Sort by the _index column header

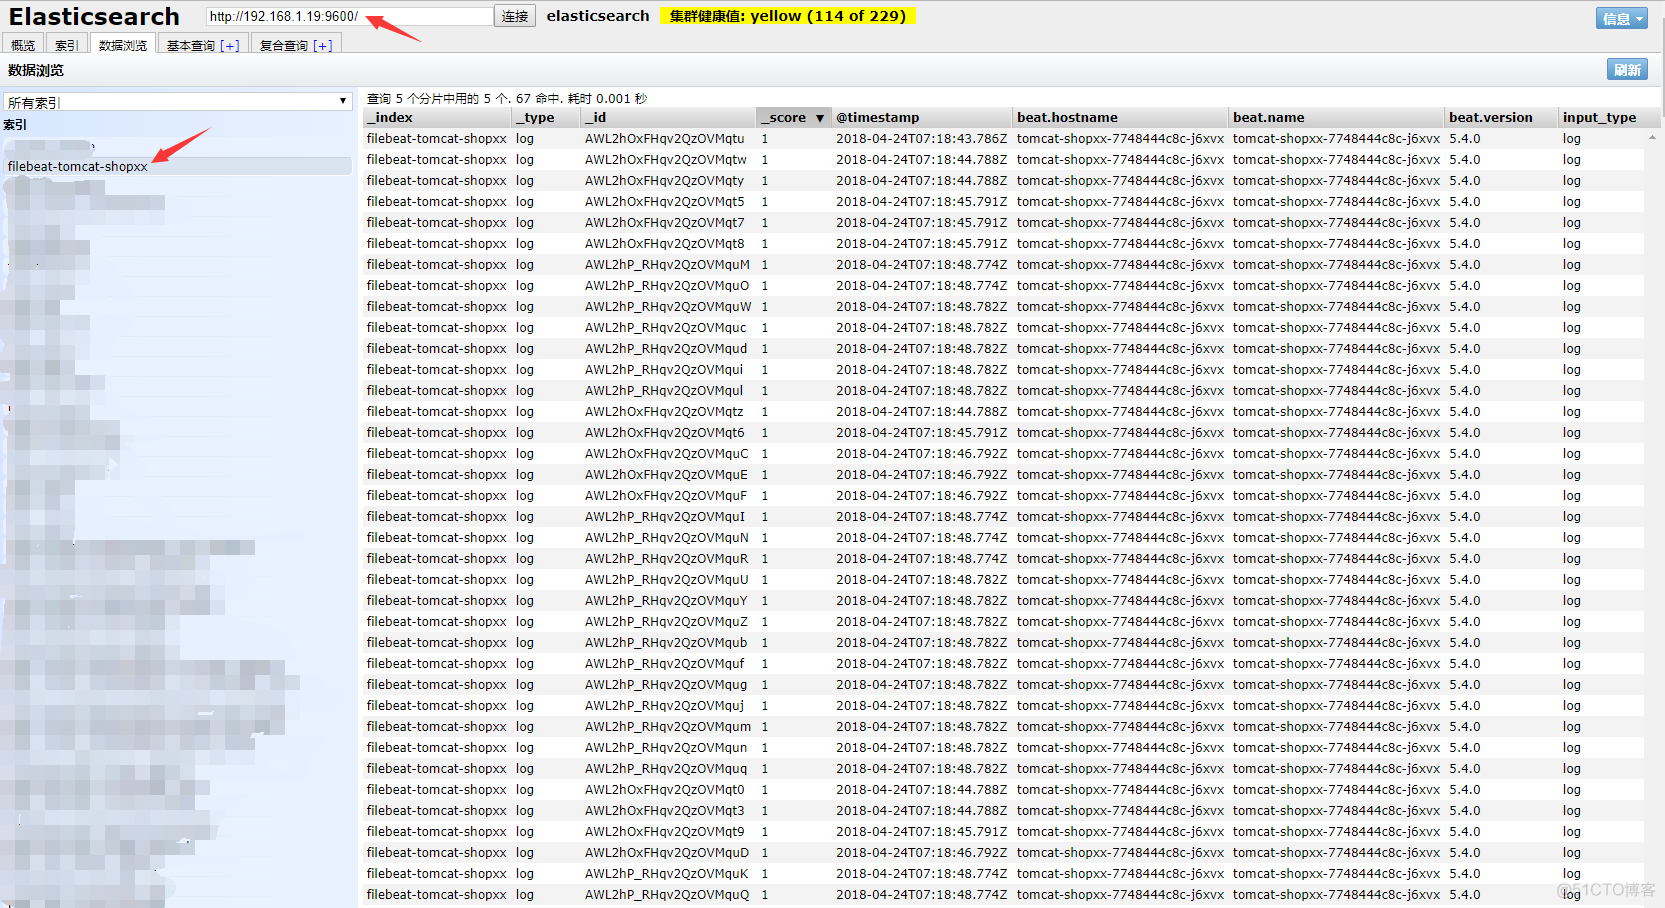tap(438, 117)
